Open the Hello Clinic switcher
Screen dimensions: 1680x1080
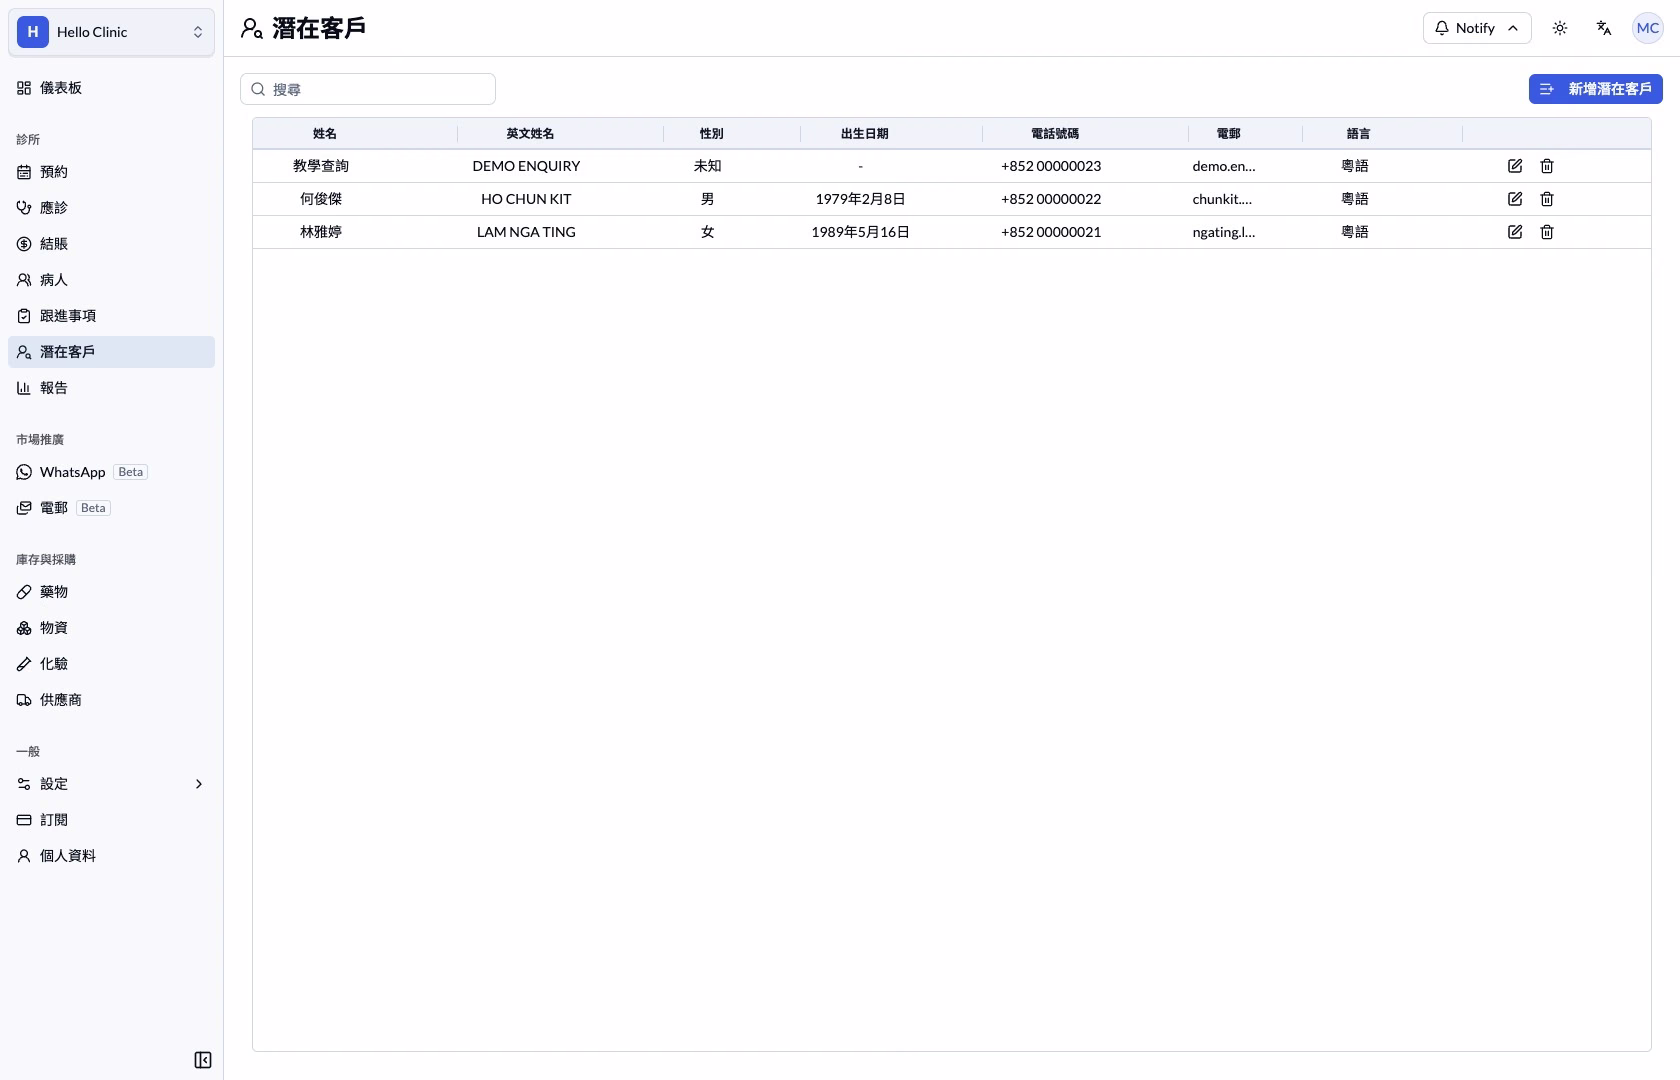111,32
